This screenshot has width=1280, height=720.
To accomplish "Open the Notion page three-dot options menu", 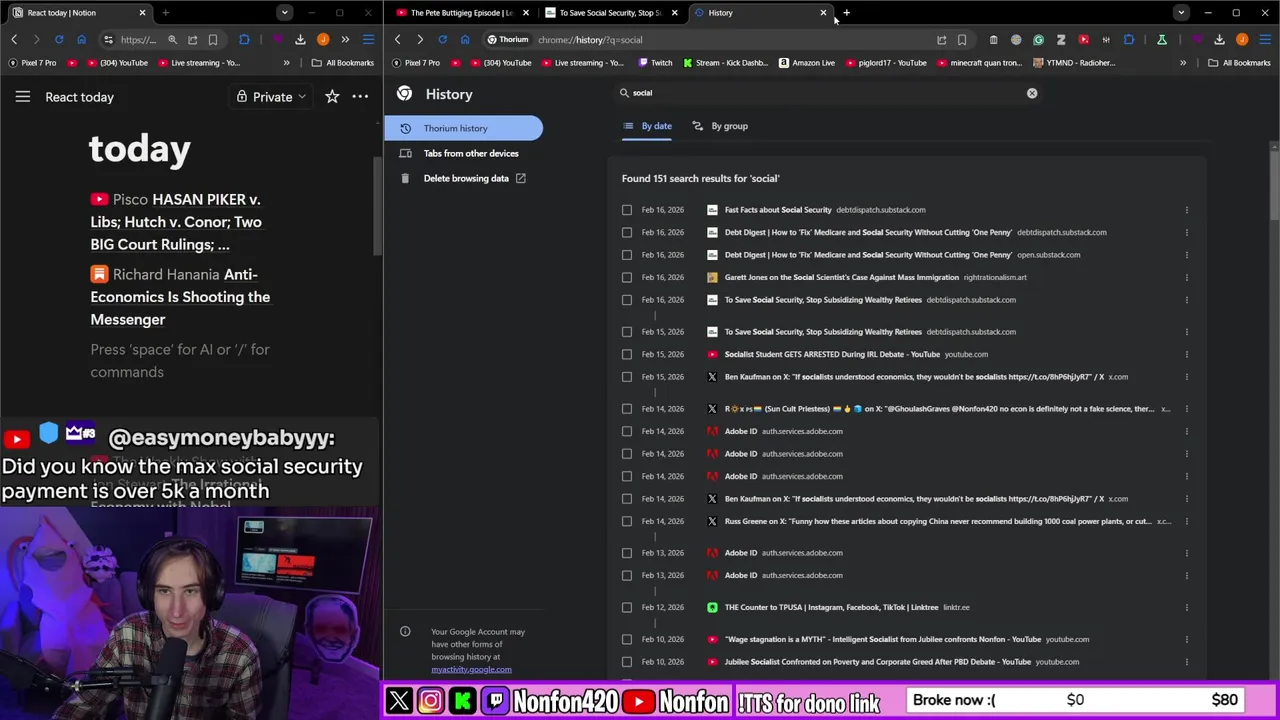I will click(360, 97).
